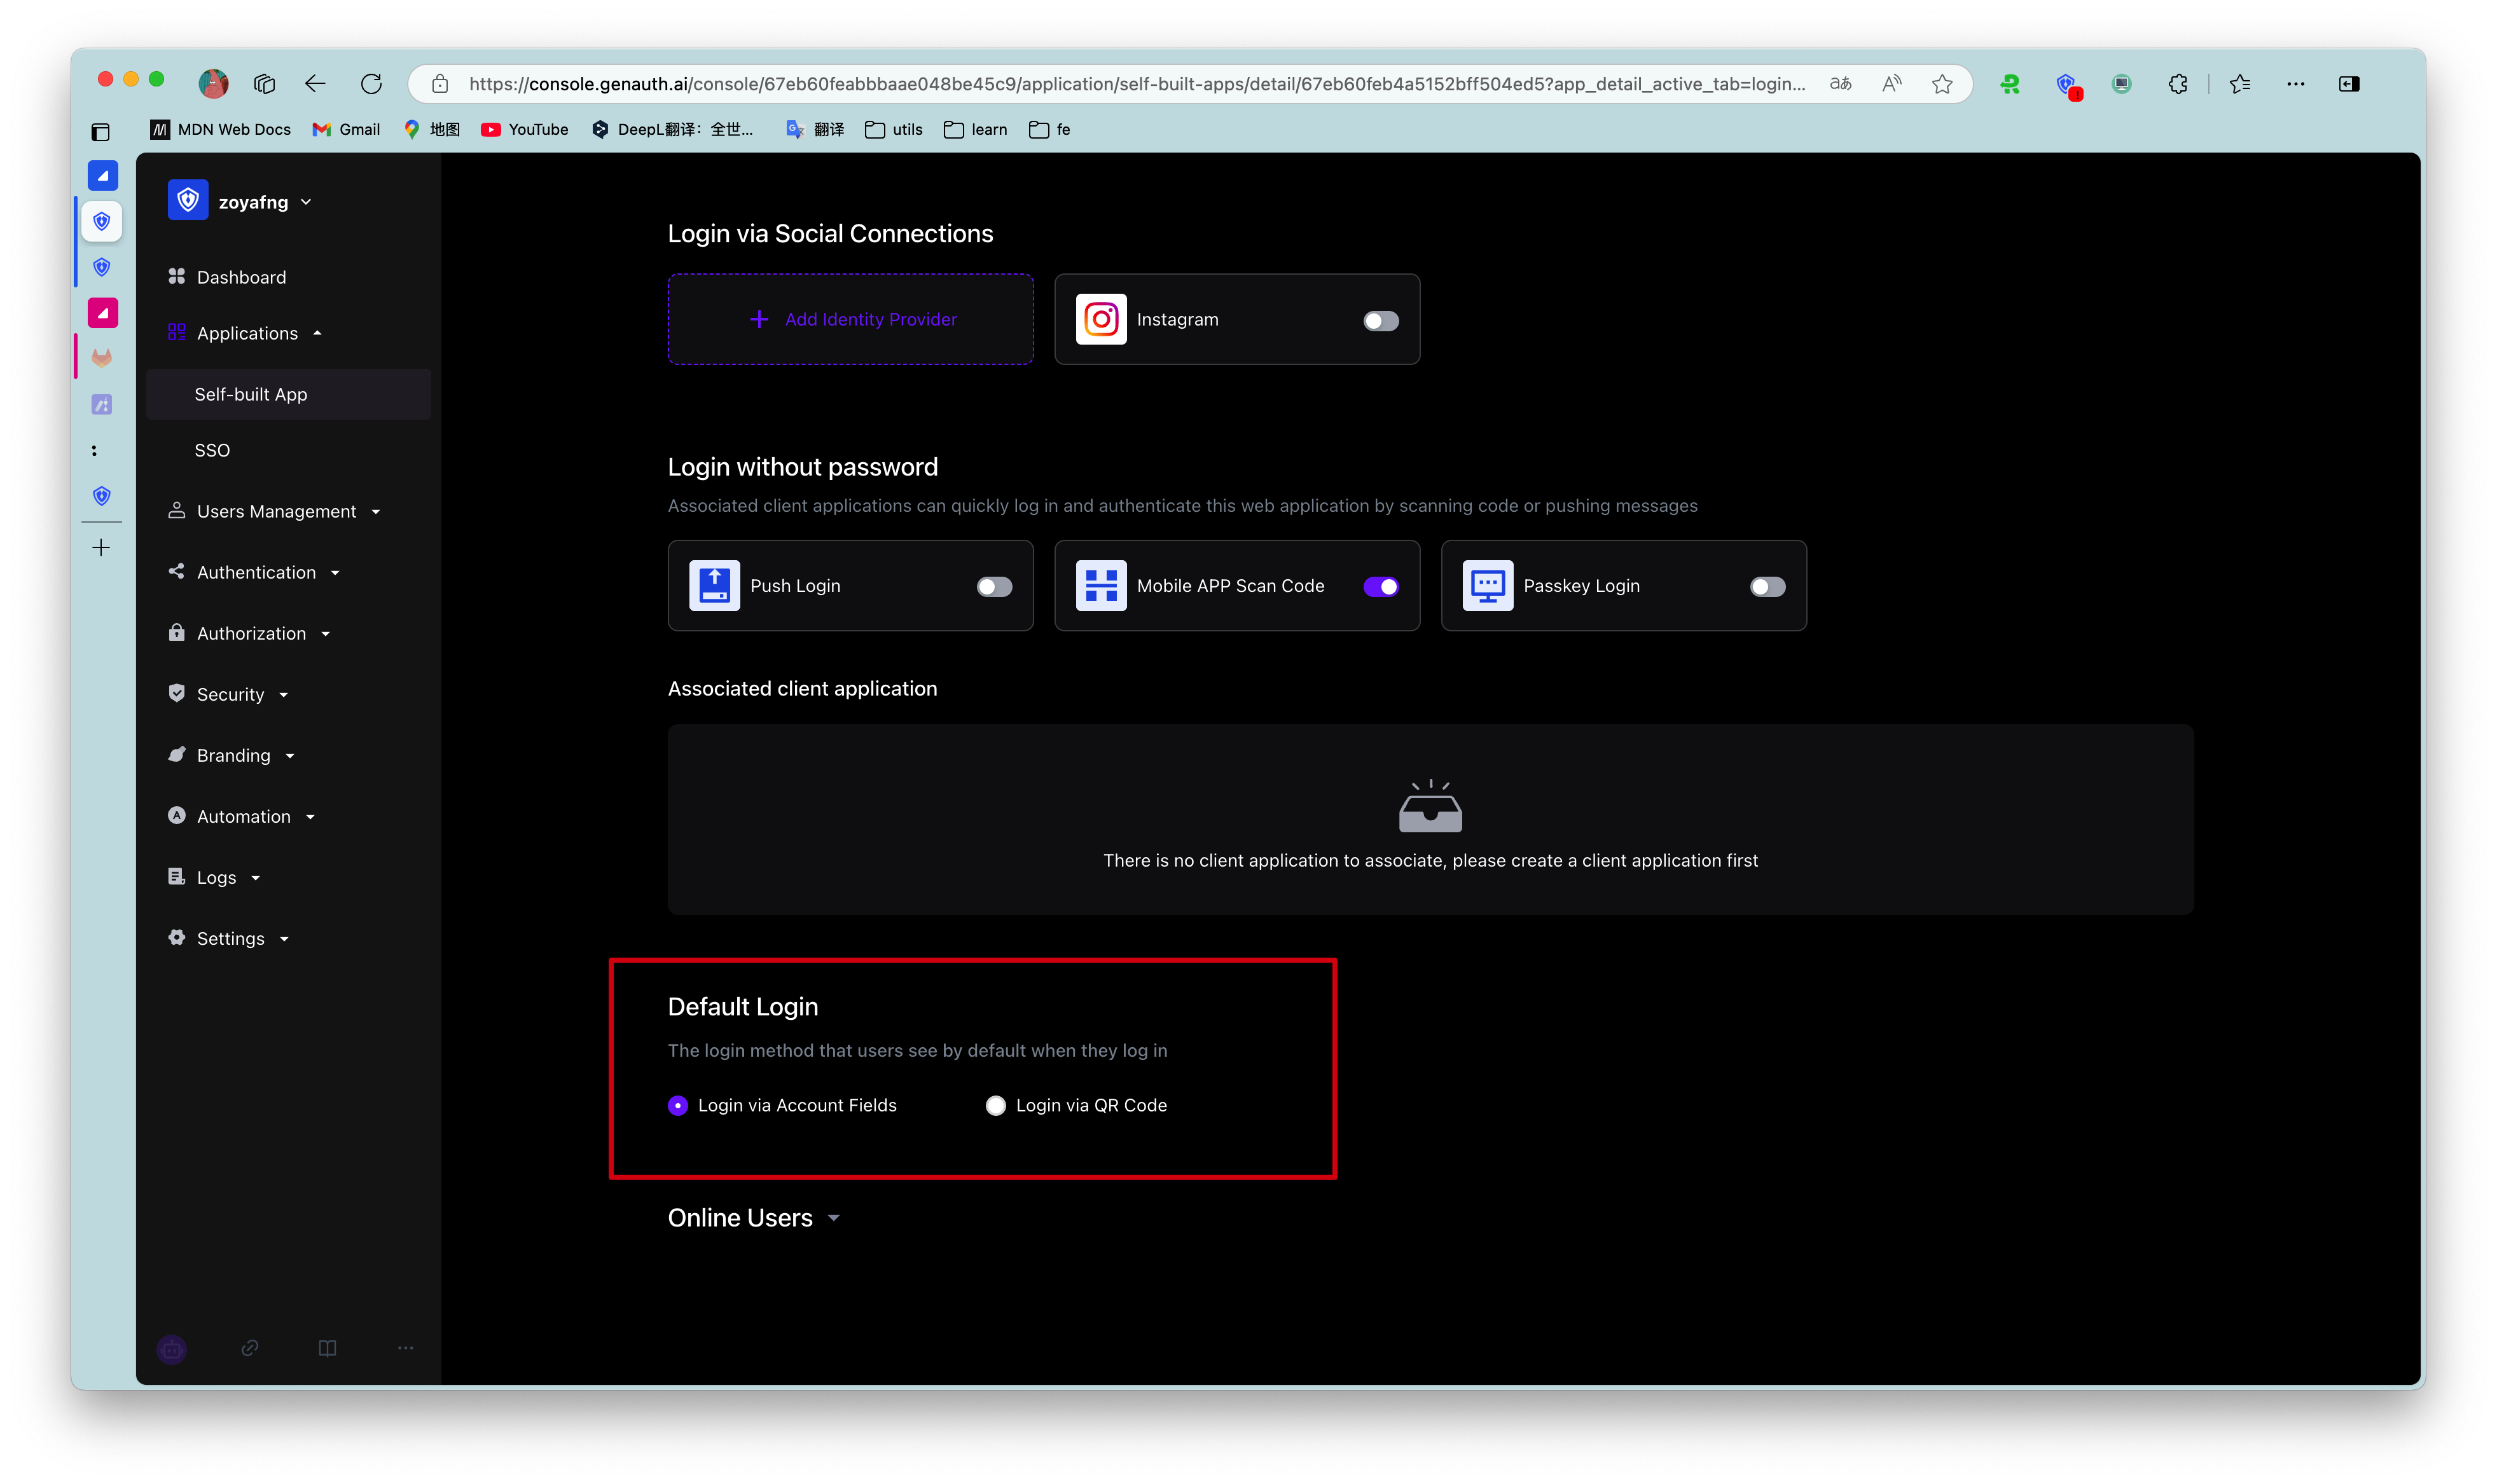This screenshot has width=2497, height=1484.
Task: Open the SSO menu entry
Action: click(x=212, y=450)
